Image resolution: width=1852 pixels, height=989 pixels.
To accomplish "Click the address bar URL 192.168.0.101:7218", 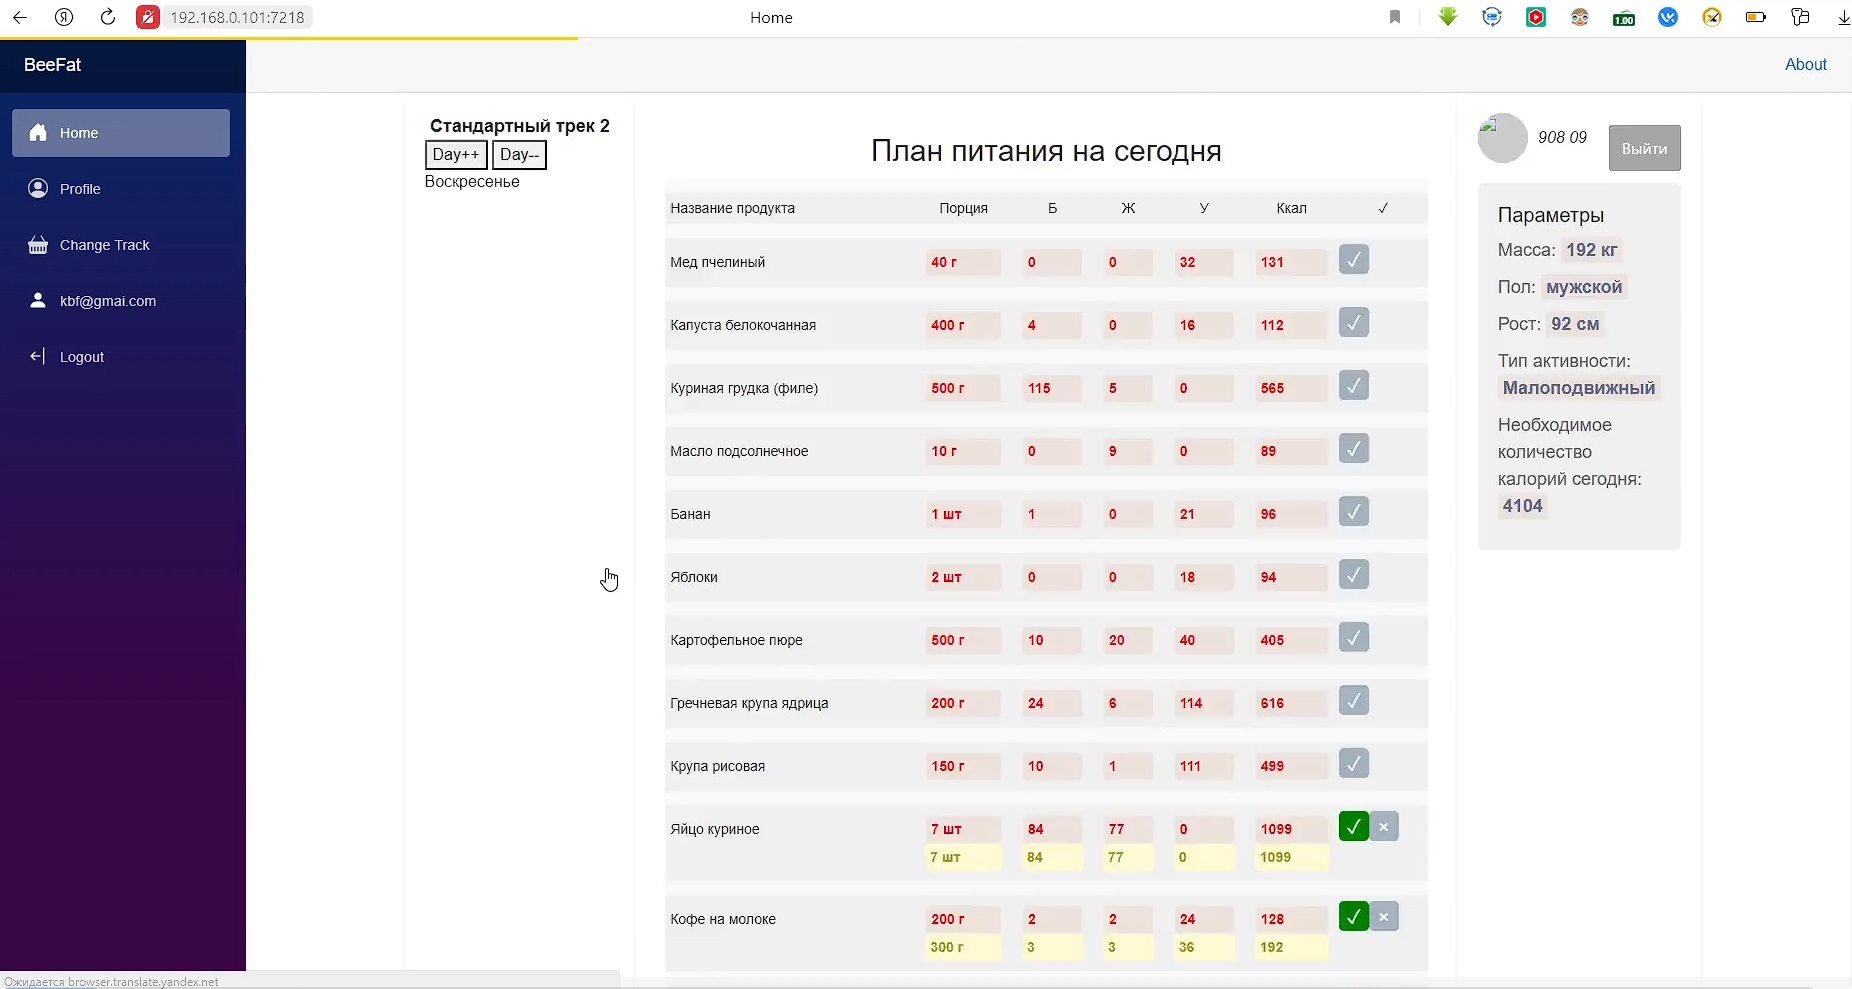I will pyautogui.click(x=237, y=17).
